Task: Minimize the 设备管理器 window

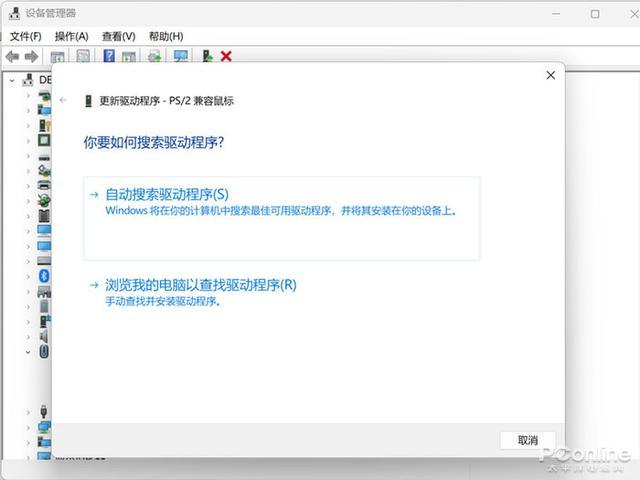Action: (556, 14)
